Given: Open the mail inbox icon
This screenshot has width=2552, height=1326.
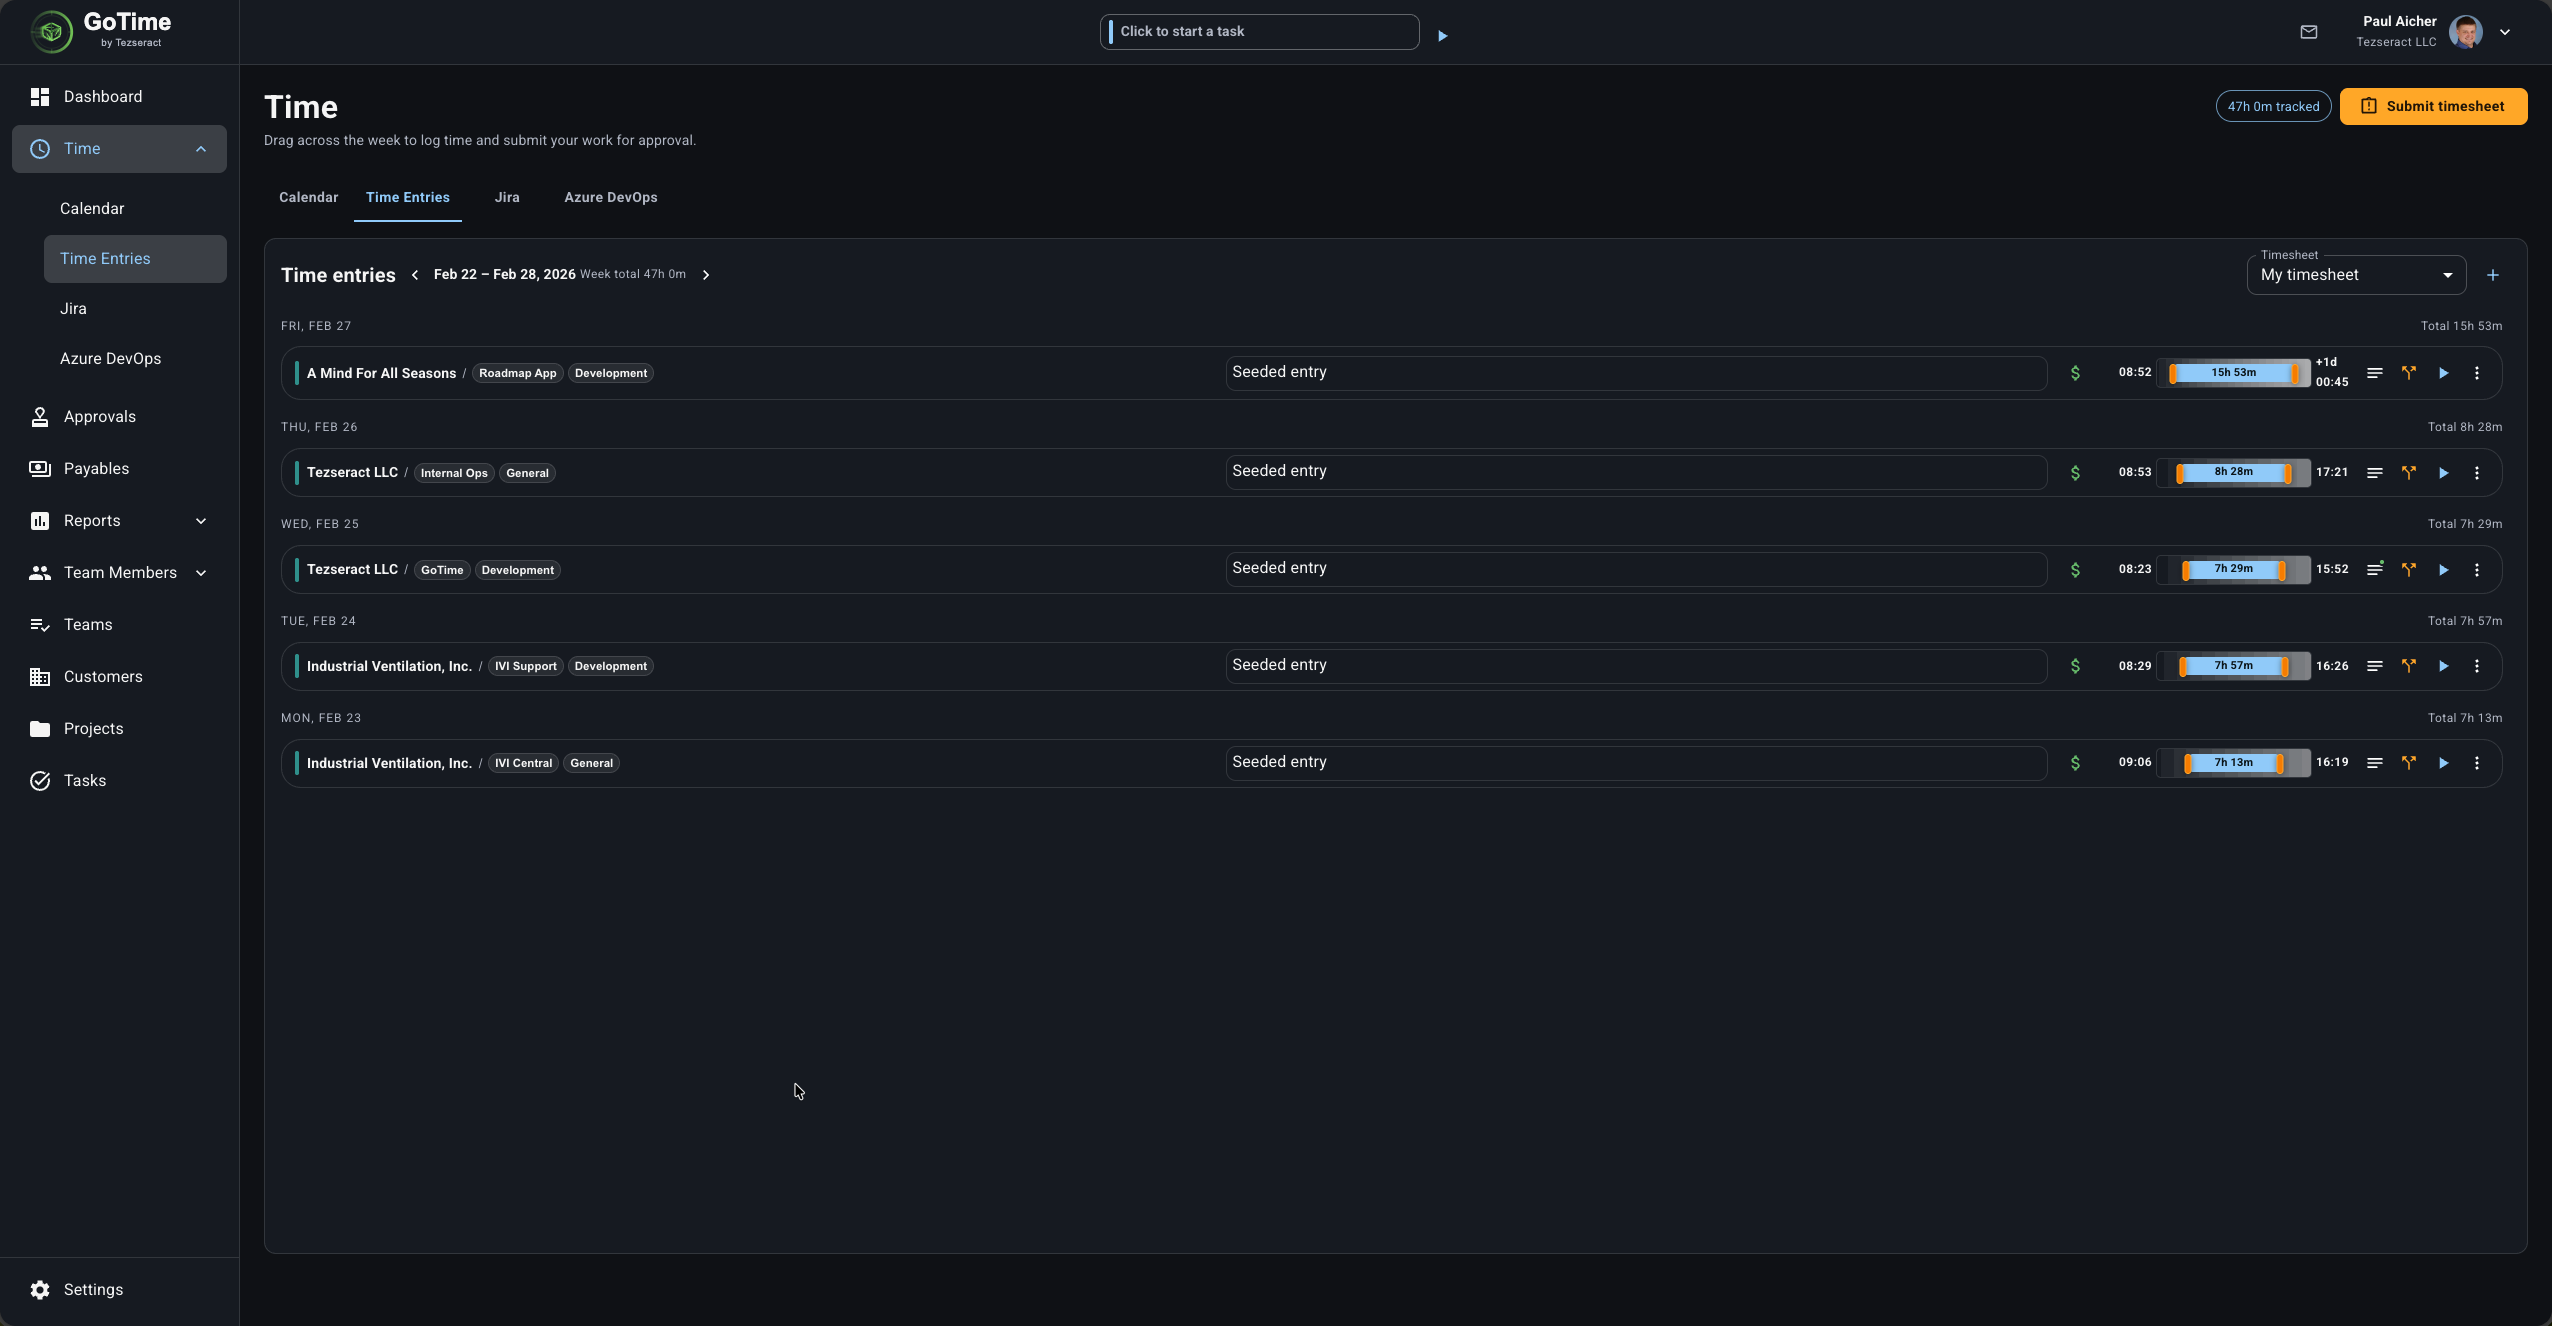Looking at the screenshot, I should [2308, 32].
